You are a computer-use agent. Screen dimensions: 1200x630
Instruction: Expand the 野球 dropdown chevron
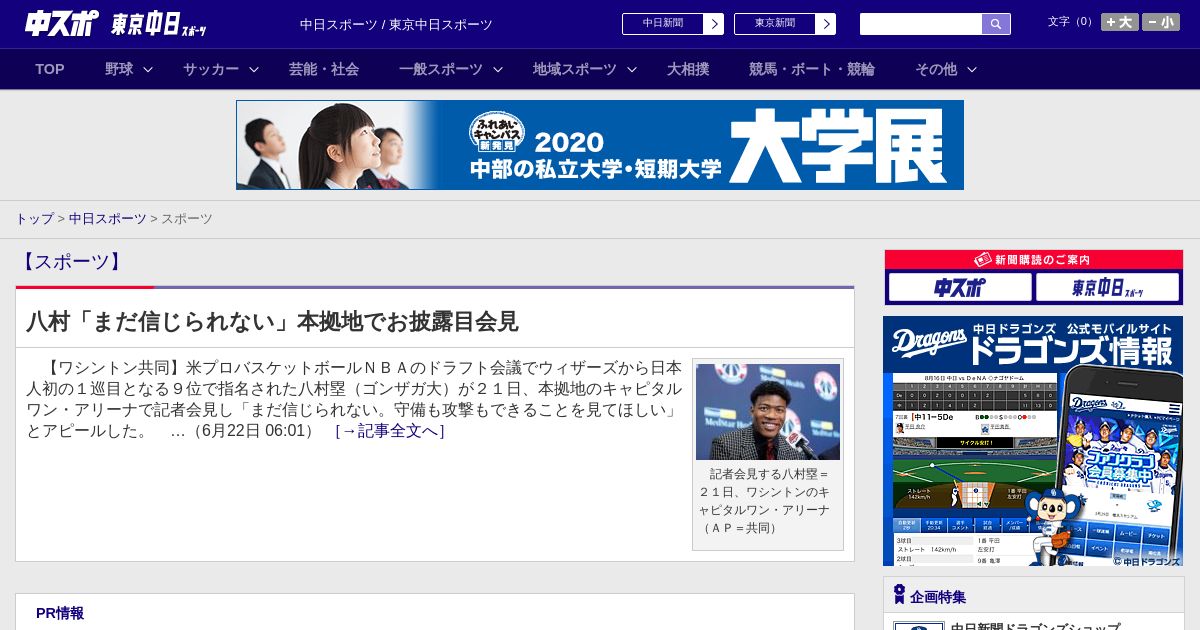coord(148,69)
